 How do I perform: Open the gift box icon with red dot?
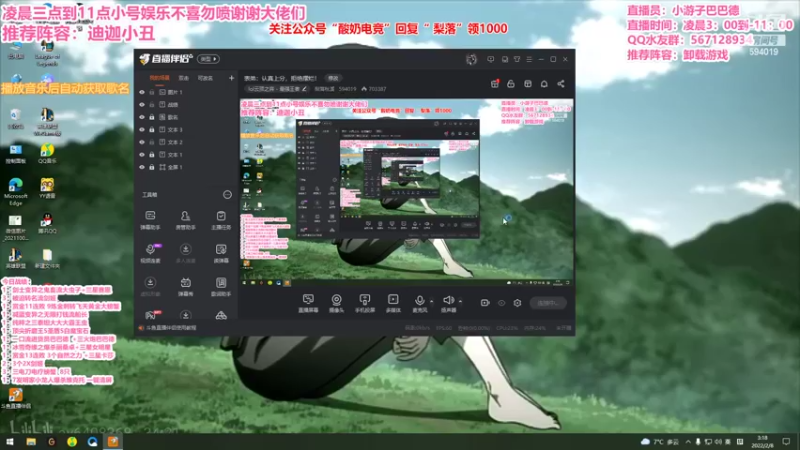click(494, 84)
